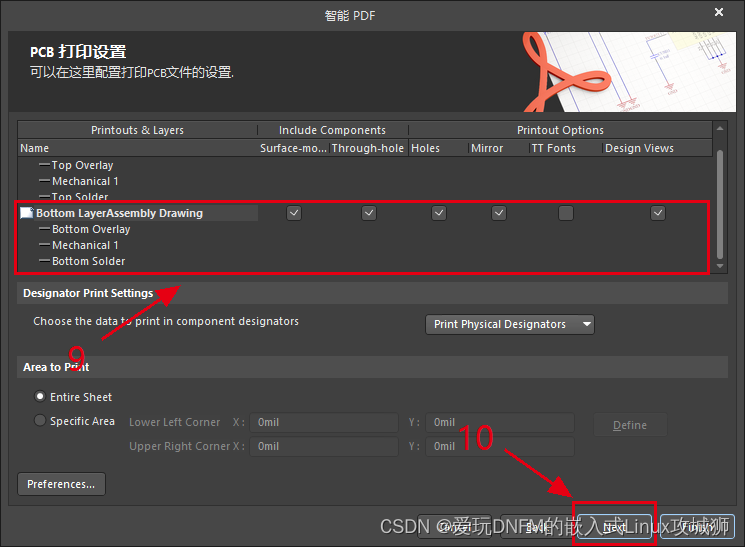Toggle Design Views checkbox for Bottom LayerAssembly Drawing
This screenshot has height=547, width=745.
coord(658,213)
